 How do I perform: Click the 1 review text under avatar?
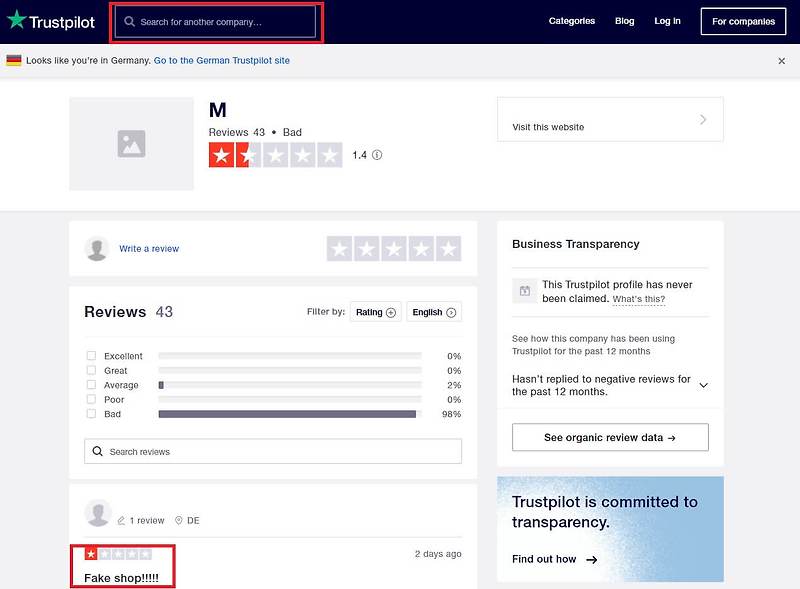click(x=147, y=521)
